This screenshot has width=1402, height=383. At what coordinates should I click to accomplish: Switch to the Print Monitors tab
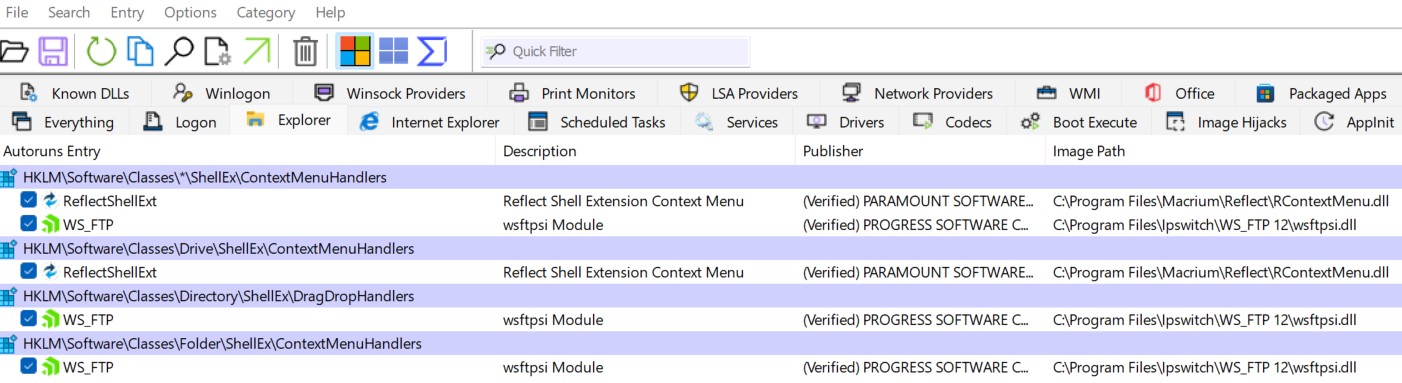(572, 93)
